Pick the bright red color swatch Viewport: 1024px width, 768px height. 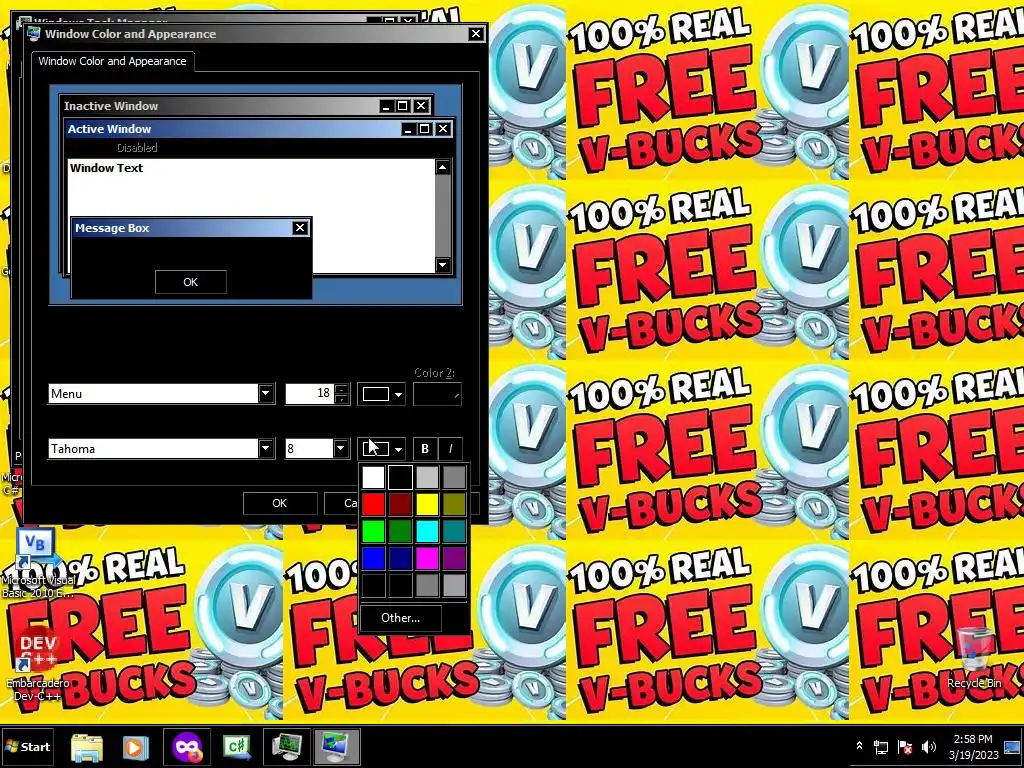pyautogui.click(x=374, y=504)
